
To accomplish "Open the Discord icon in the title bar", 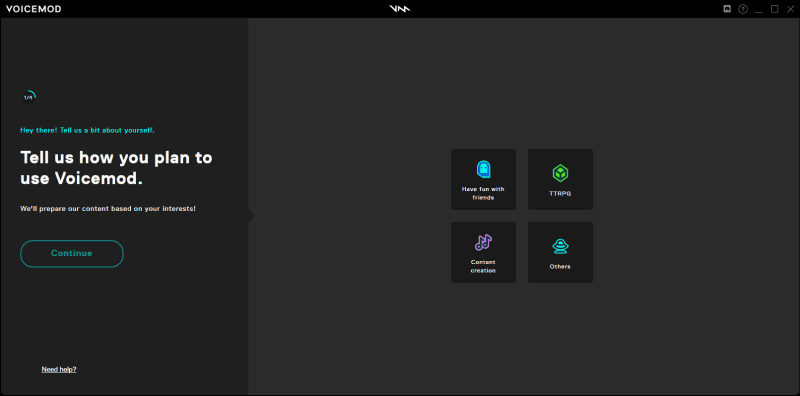I will (x=727, y=9).
